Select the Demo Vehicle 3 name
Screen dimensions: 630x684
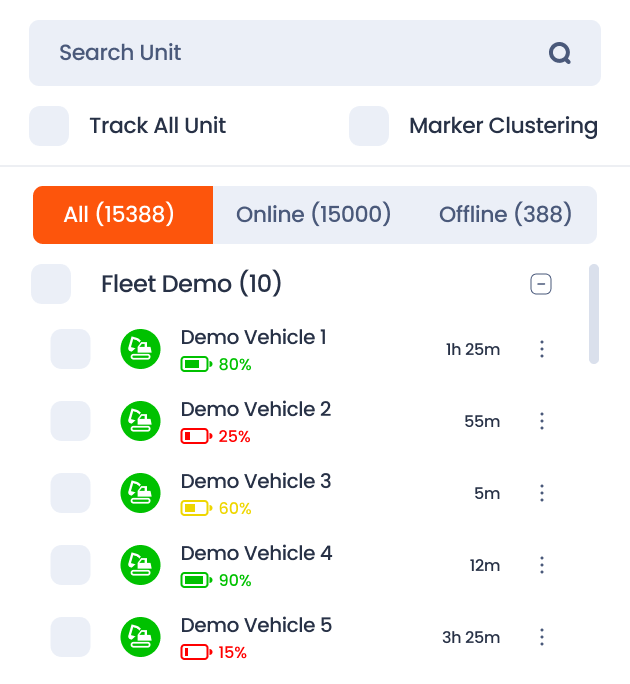coord(256,481)
